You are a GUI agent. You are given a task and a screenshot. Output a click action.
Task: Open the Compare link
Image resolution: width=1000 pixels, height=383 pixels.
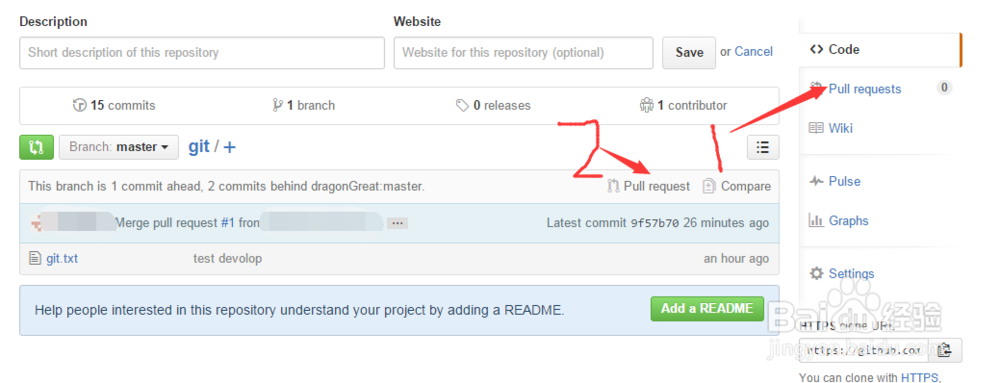point(746,186)
